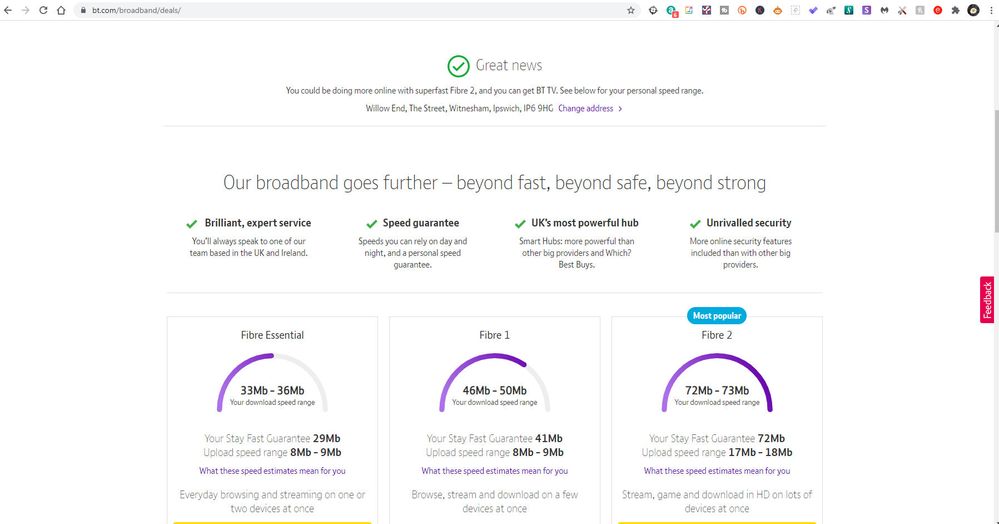Open the browser home page

point(60,10)
